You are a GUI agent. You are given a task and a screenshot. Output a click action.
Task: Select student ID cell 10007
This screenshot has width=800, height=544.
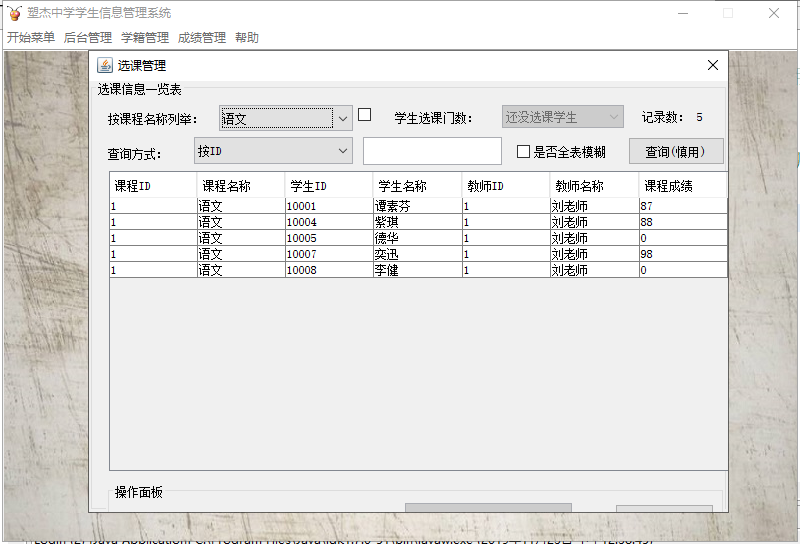[x=329, y=254]
